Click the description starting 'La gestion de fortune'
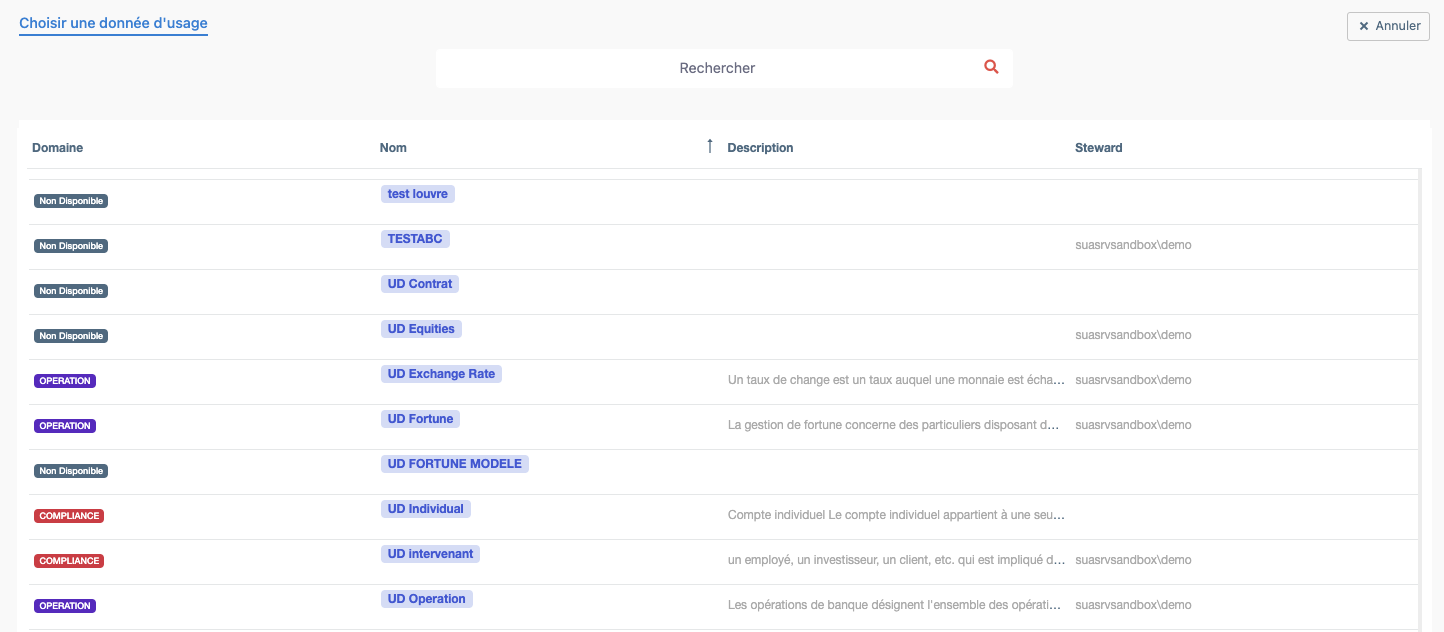Image resolution: width=1444 pixels, height=632 pixels. [894, 425]
